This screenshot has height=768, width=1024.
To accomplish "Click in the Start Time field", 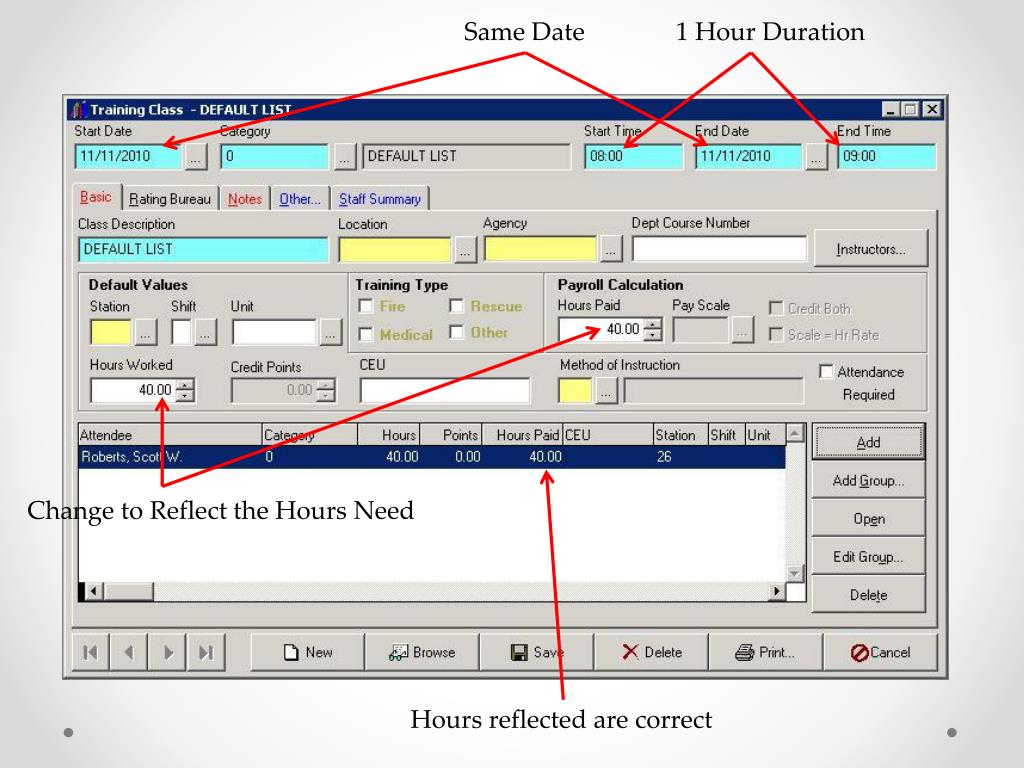I will [x=633, y=157].
